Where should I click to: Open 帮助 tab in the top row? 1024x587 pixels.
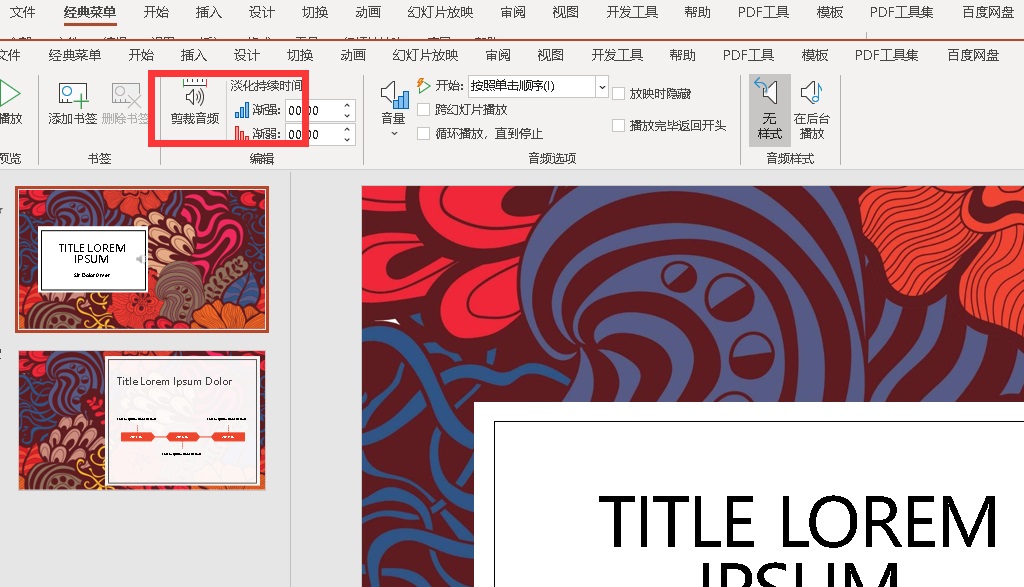coord(697,12)
